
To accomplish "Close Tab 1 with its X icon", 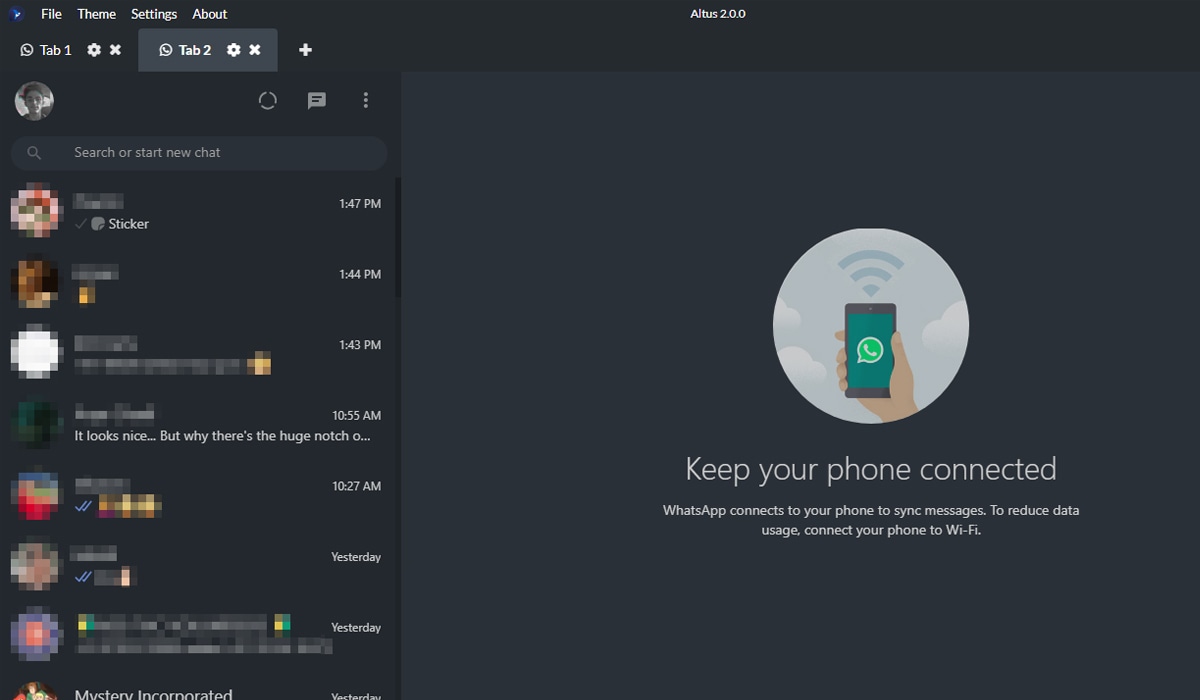I will pos(116,50).
